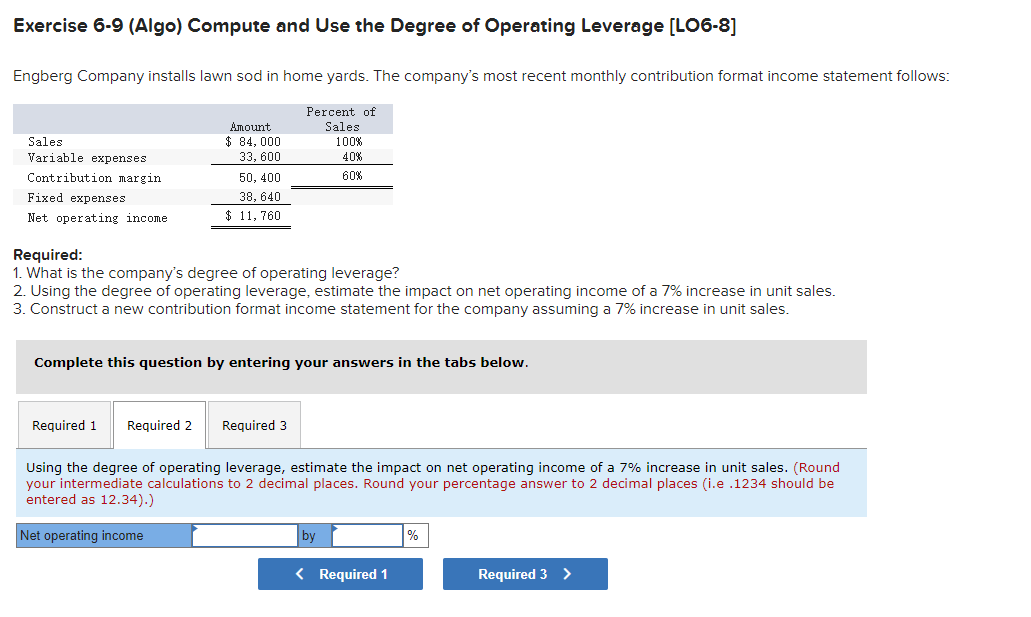1031x617 pixels.
Task: Select the blue instruction text about rounding
Action: 440,483
